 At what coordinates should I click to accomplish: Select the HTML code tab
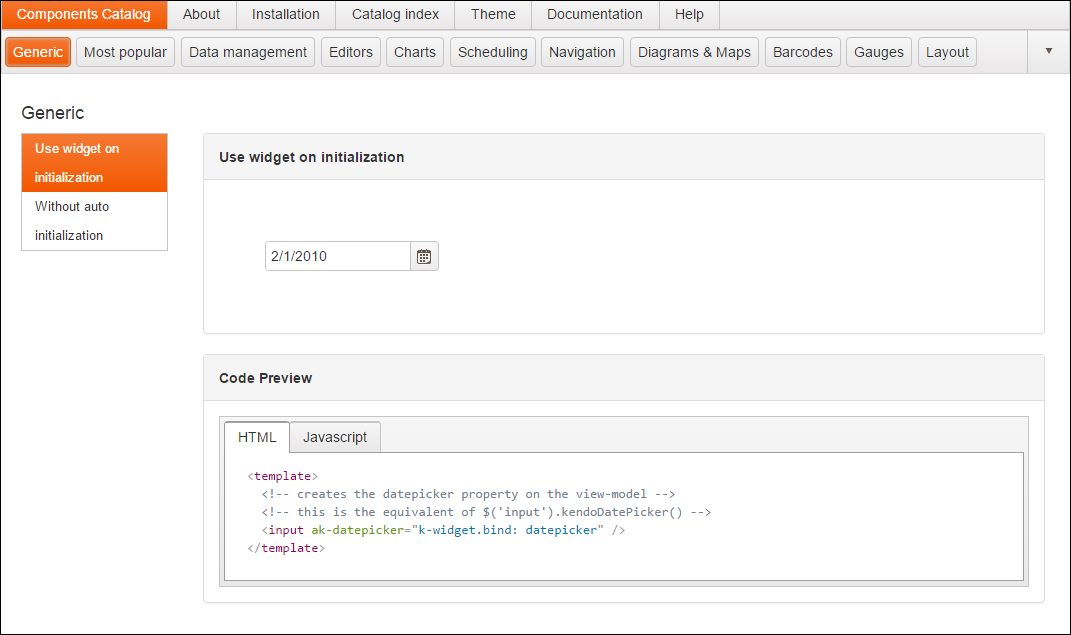257,437
